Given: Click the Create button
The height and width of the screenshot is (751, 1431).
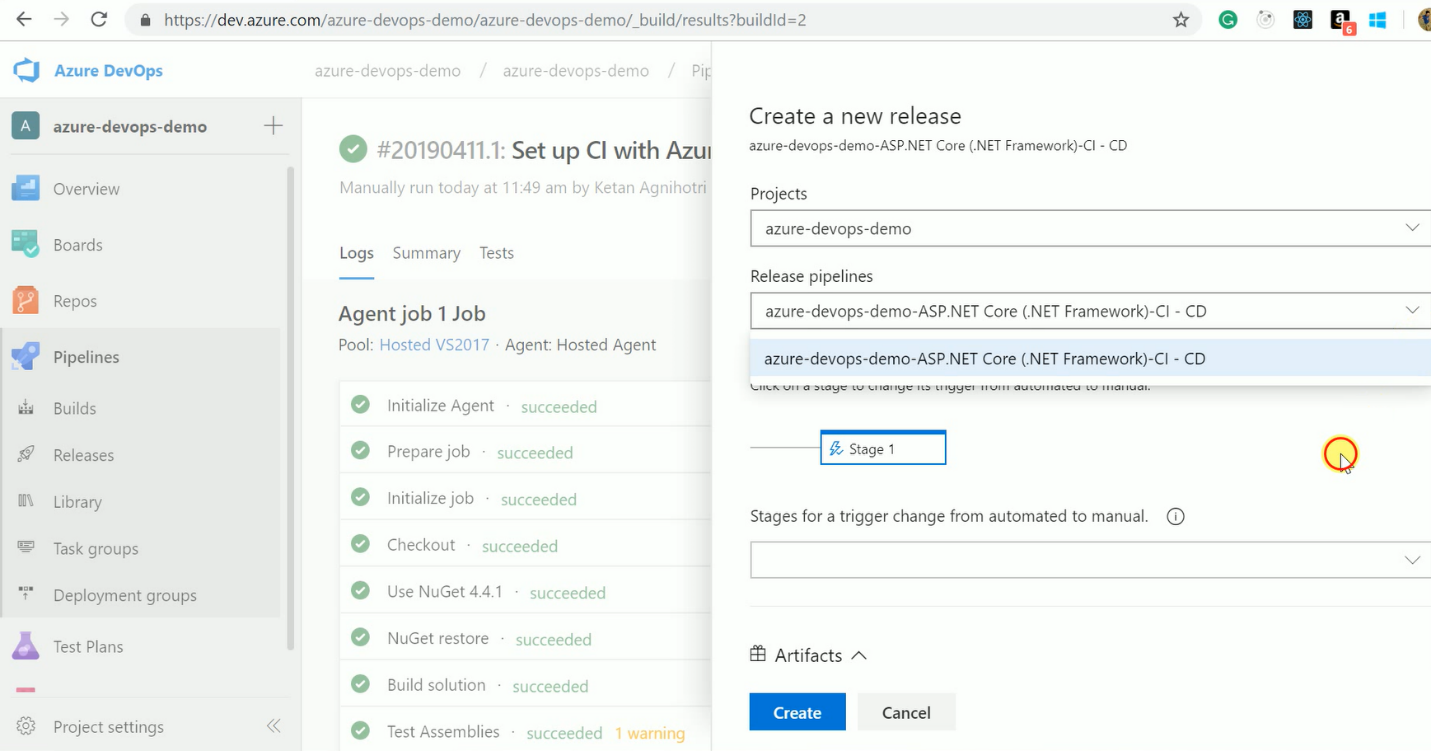Looking at the screenshot, I should (797, 712).
